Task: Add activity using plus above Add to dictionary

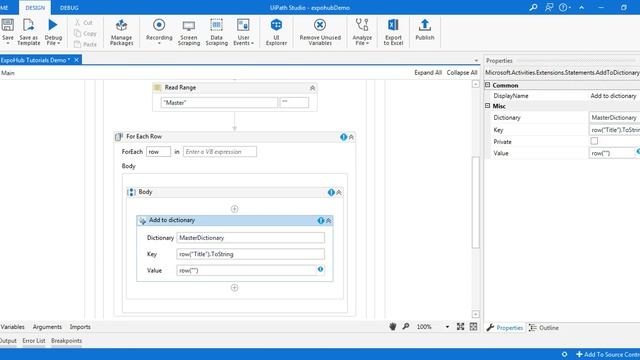Action: point(234,209)
